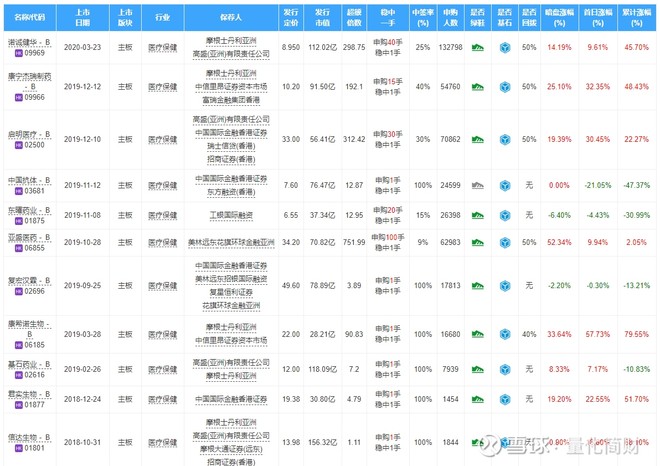Click the cornerstone cube icon for 复宏汉霖-B
Image resolution: width=660 pixels, height=466 pixels.
(x=505, y=286)
